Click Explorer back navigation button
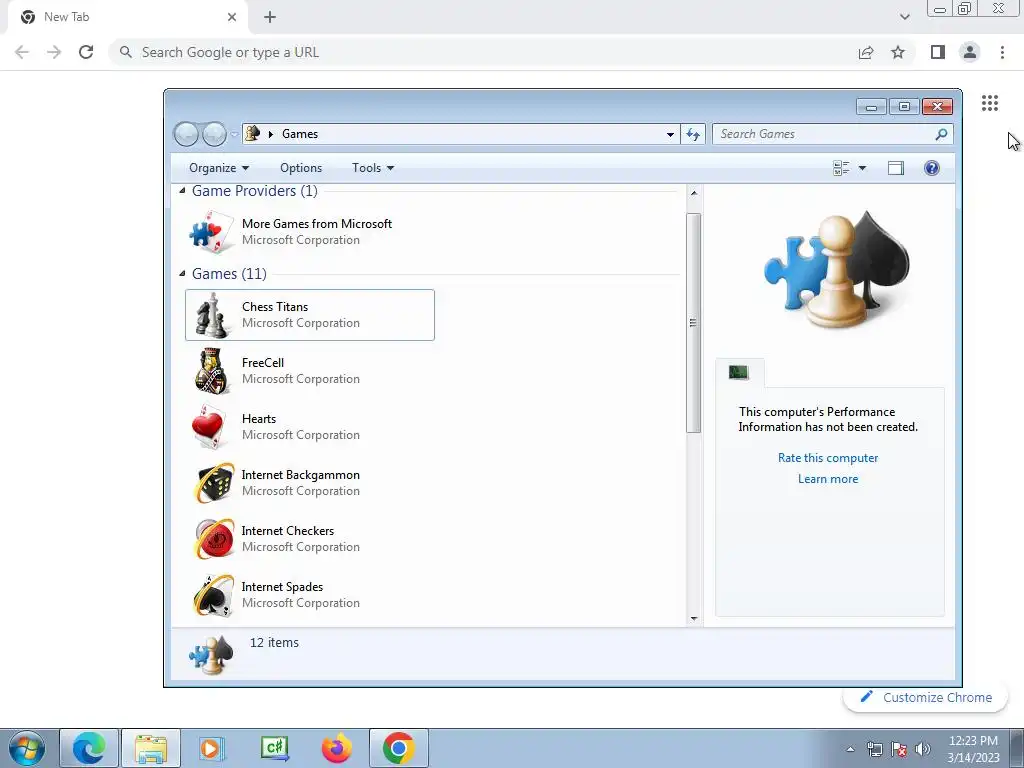This screenshot has width=1024, height=768. point(186,134)
